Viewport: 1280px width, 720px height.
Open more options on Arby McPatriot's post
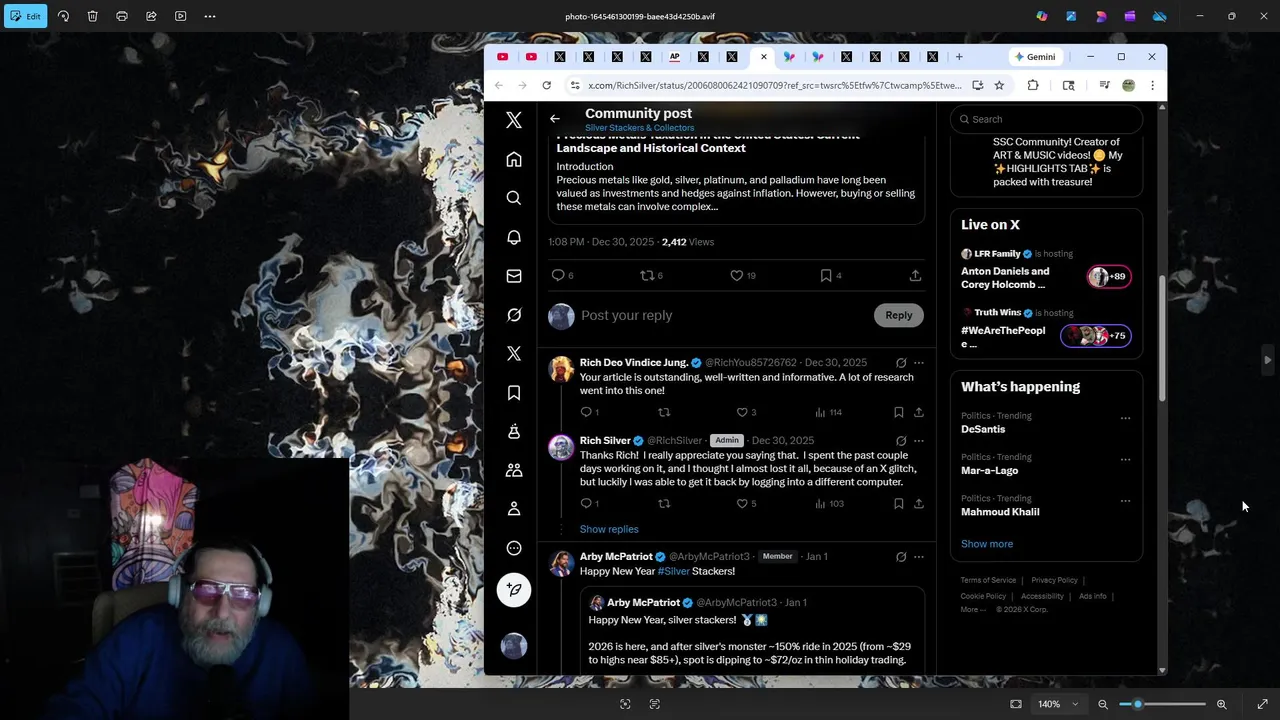pyautogui.click(x=919, y=557)
